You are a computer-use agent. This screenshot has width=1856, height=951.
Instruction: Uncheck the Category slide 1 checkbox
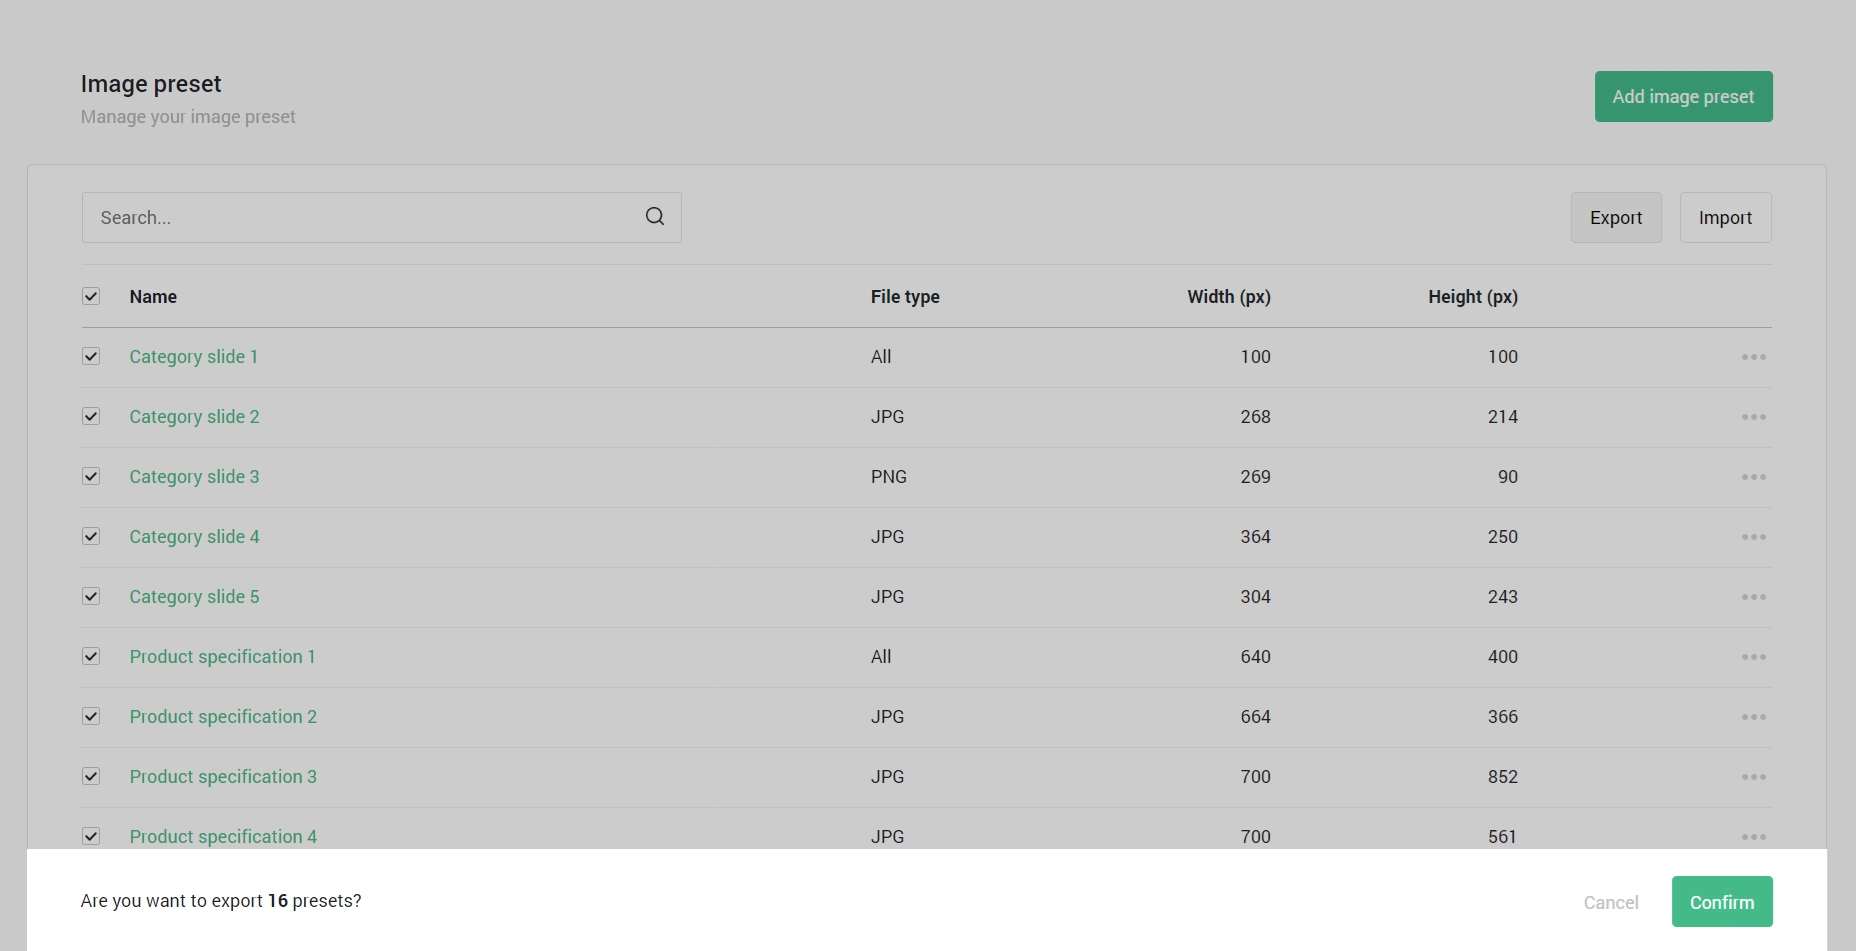(x=91, y=356)
